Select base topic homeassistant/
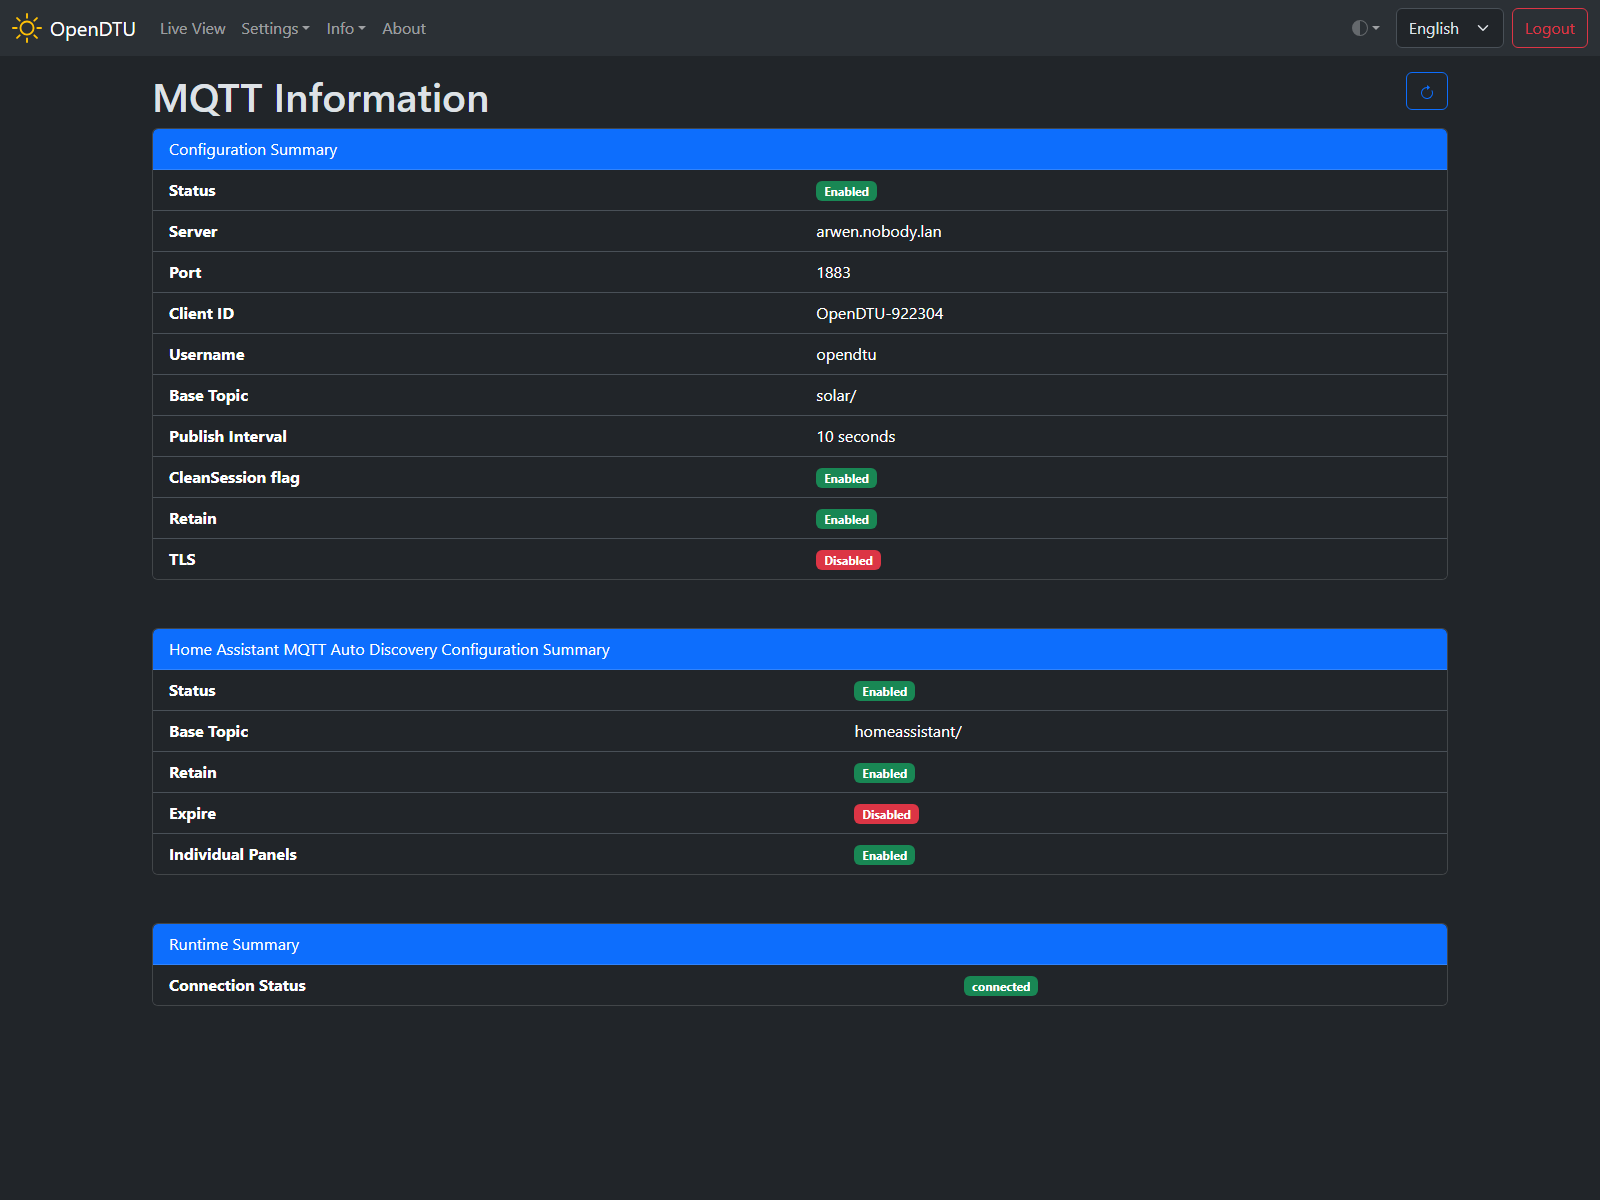Image resolution: width=1600 pixels, height=1200 pixels. (x=908, y=731)
